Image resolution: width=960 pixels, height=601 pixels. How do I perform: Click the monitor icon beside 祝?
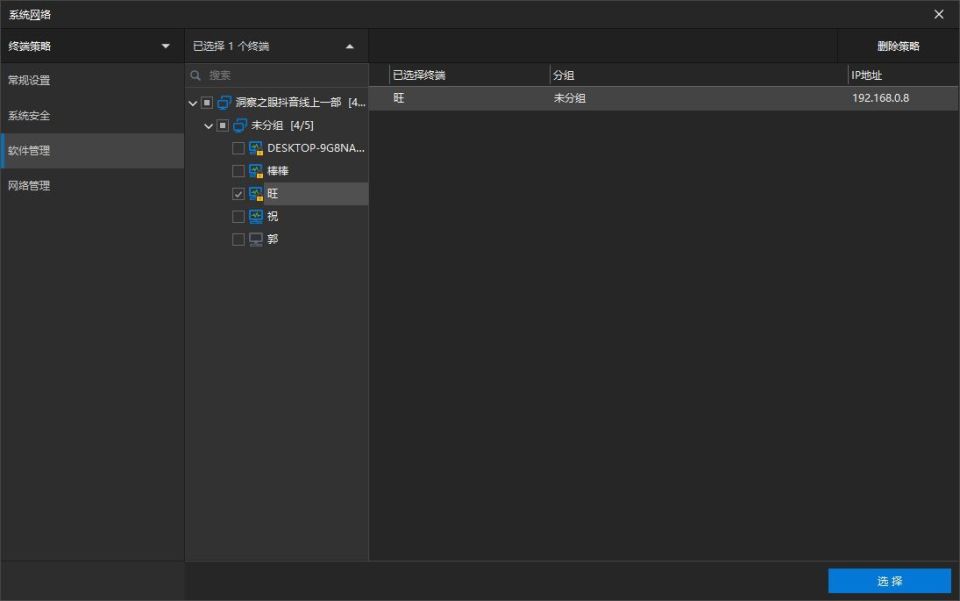256,217
